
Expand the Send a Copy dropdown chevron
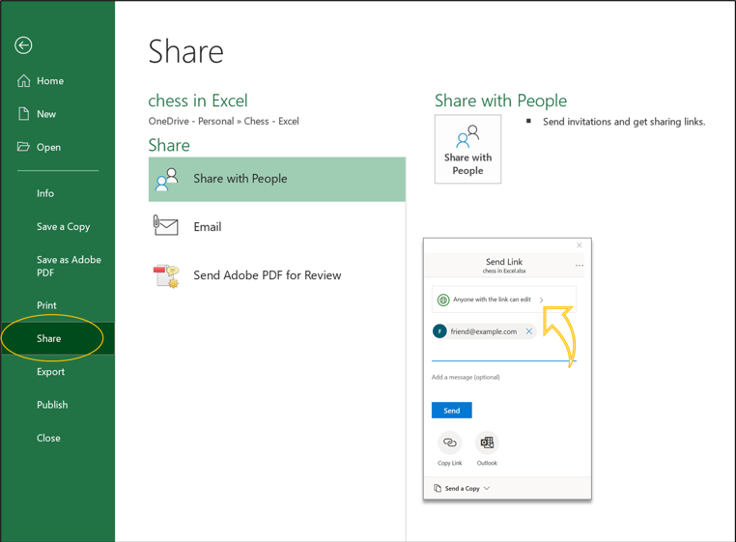click(487, 488)
